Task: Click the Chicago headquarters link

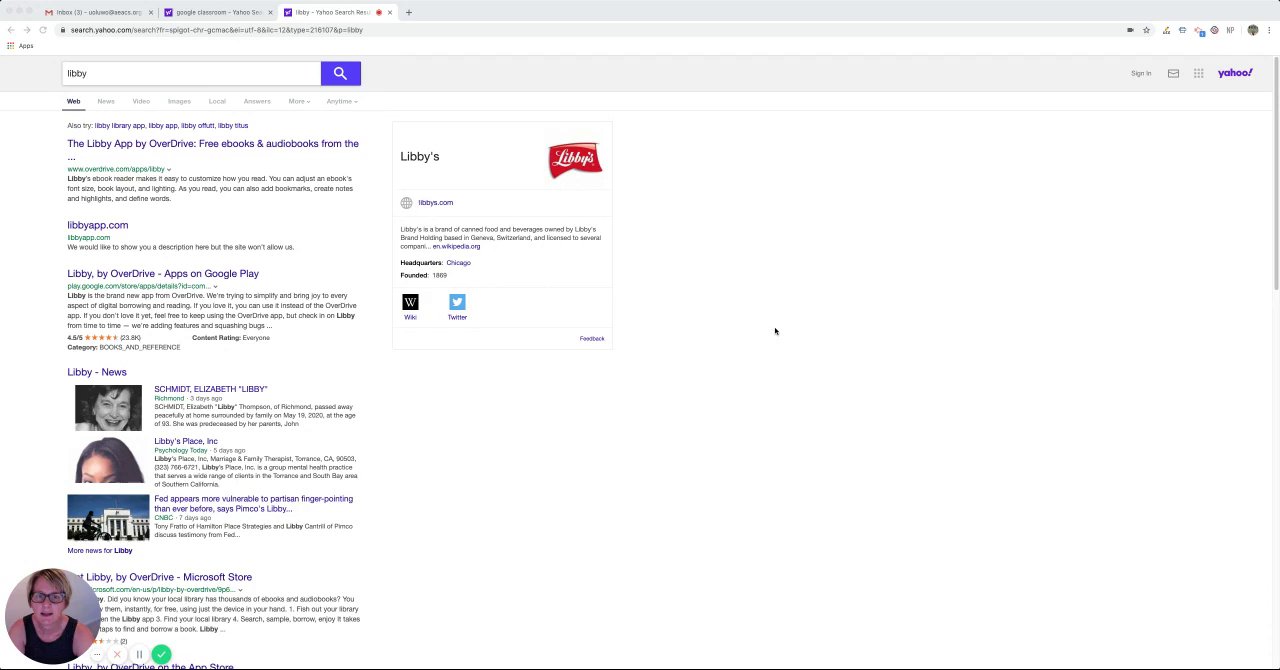Action: [x=458, y=263]
